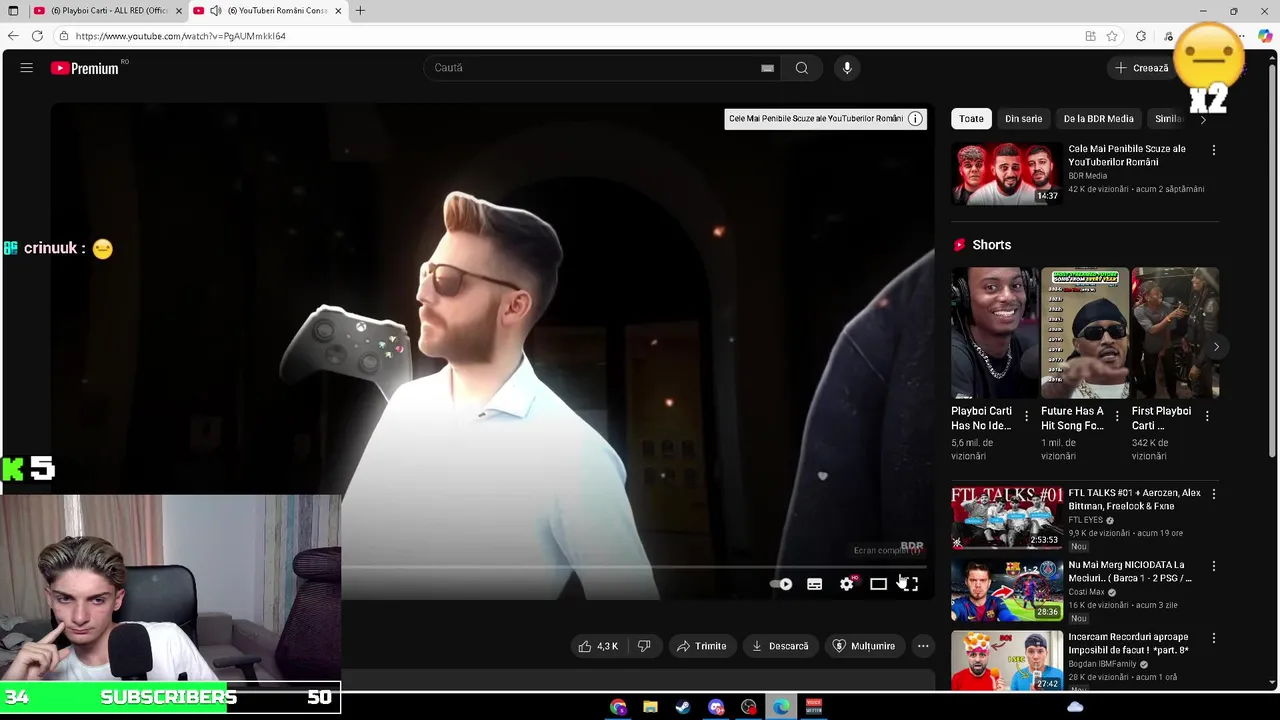Open the player settings gear
The width and height of the screenshot is (1280, 720).
[x=847, y=584]
